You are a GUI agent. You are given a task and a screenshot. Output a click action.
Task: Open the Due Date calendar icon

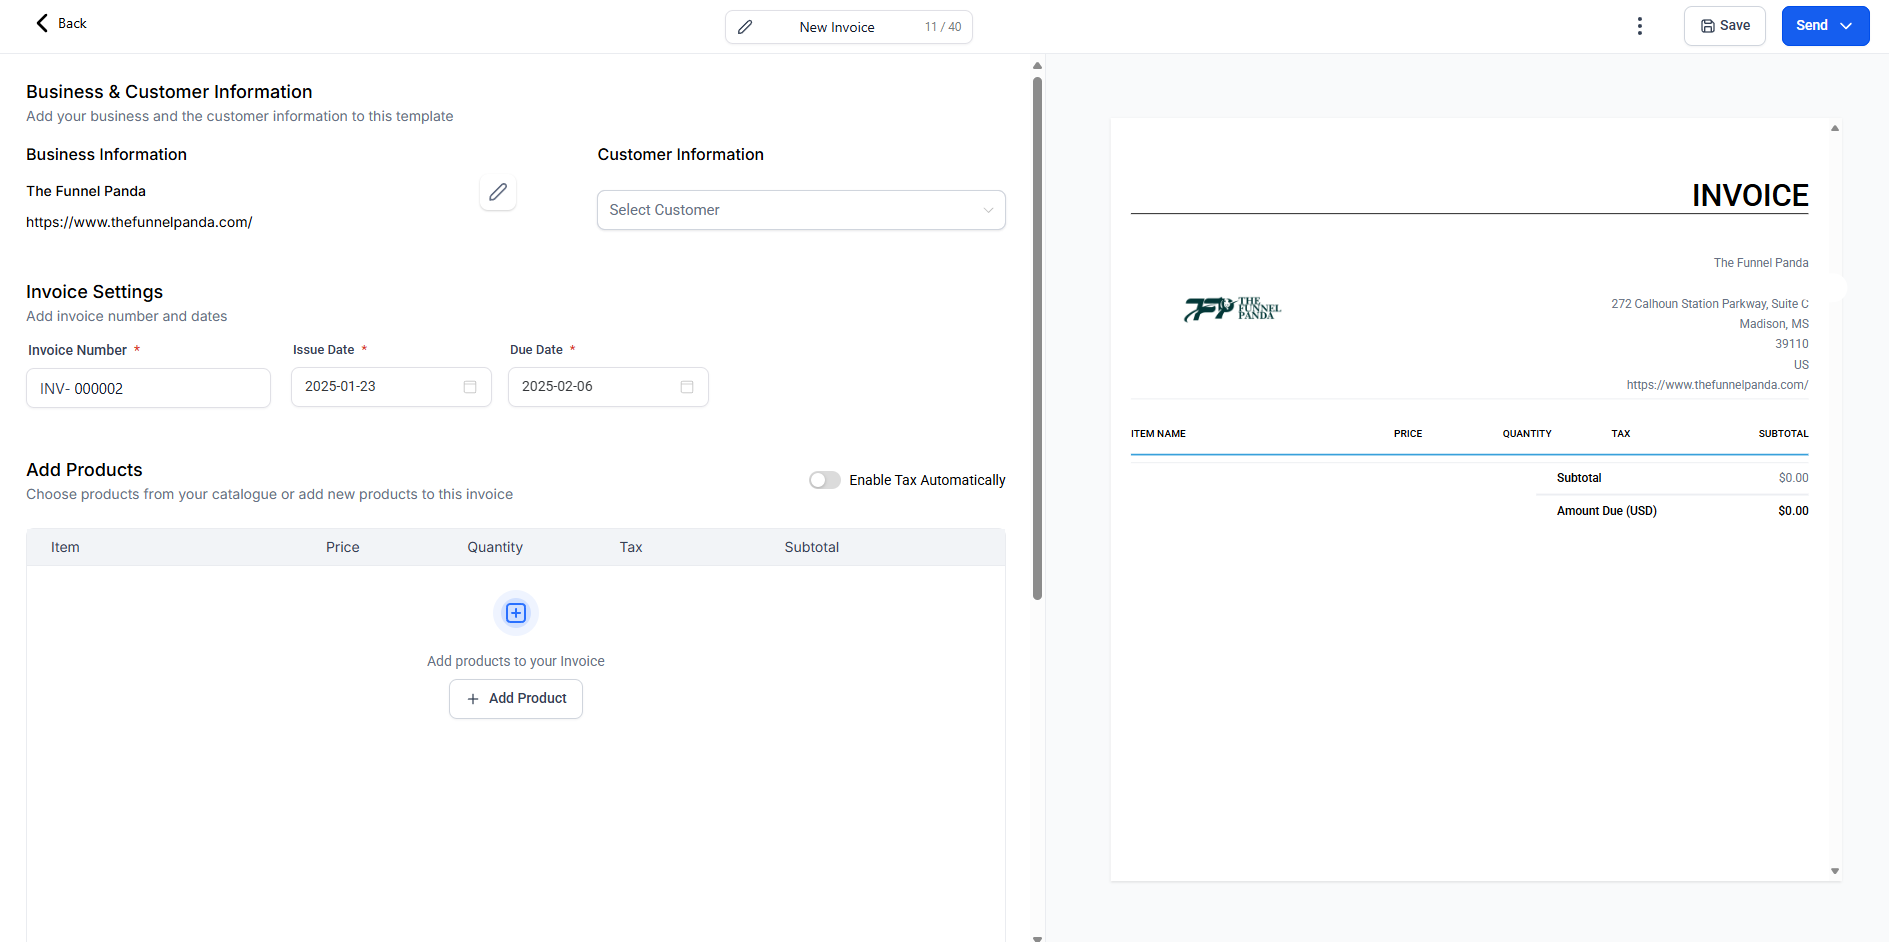click(687, 387)
